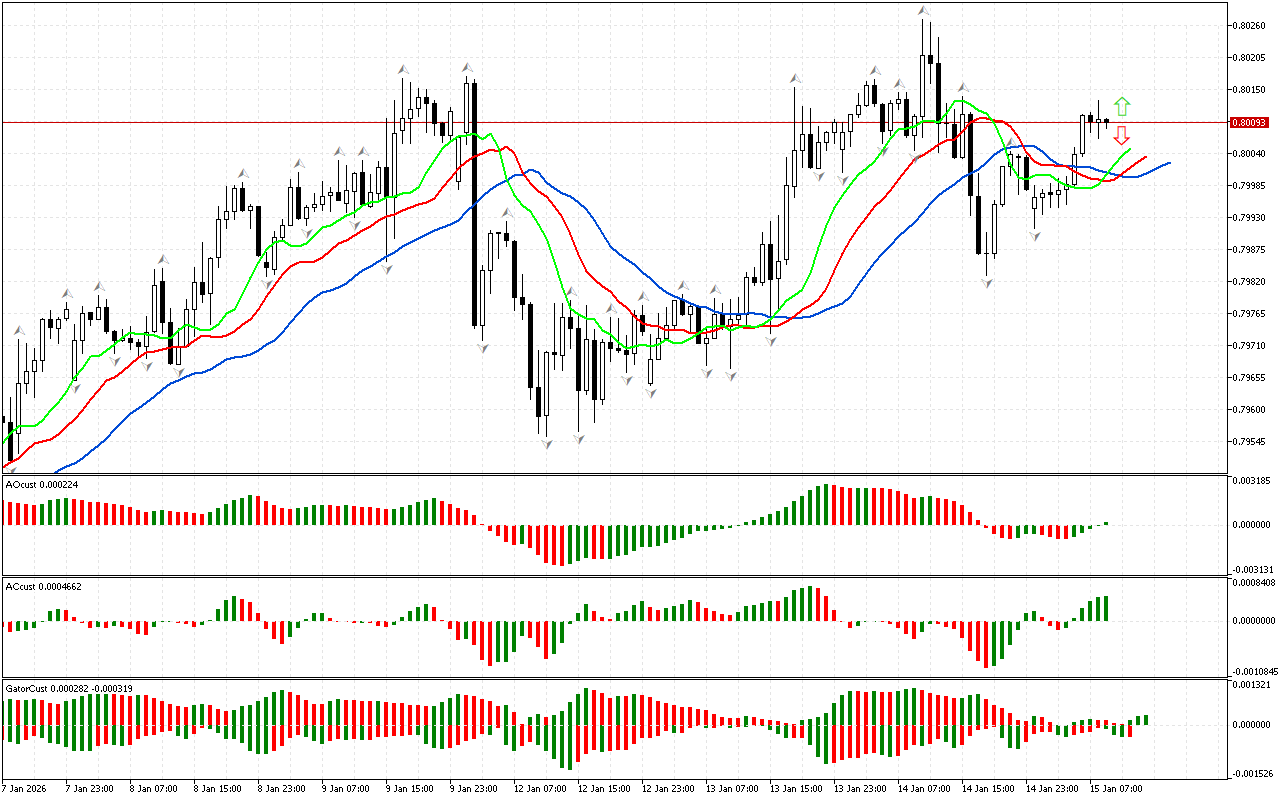Click the green up arrow signal
The image size is (1280, 800).
coord(1122,105)
